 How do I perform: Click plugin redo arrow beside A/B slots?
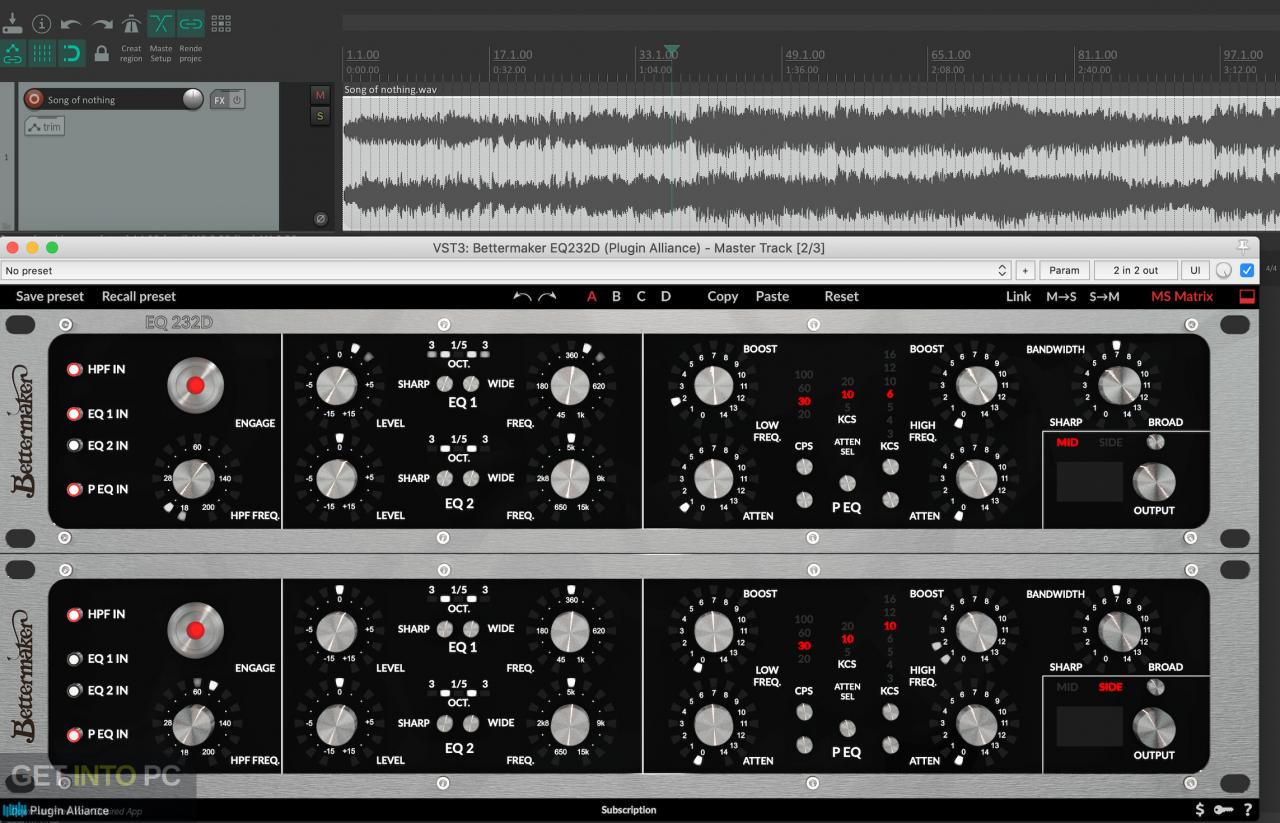point(547,296)
